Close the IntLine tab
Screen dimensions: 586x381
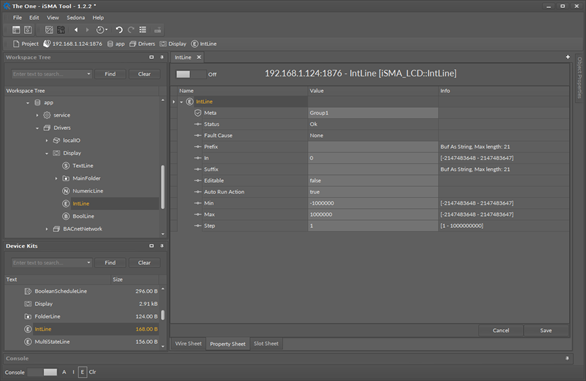[x=199, y=57]
